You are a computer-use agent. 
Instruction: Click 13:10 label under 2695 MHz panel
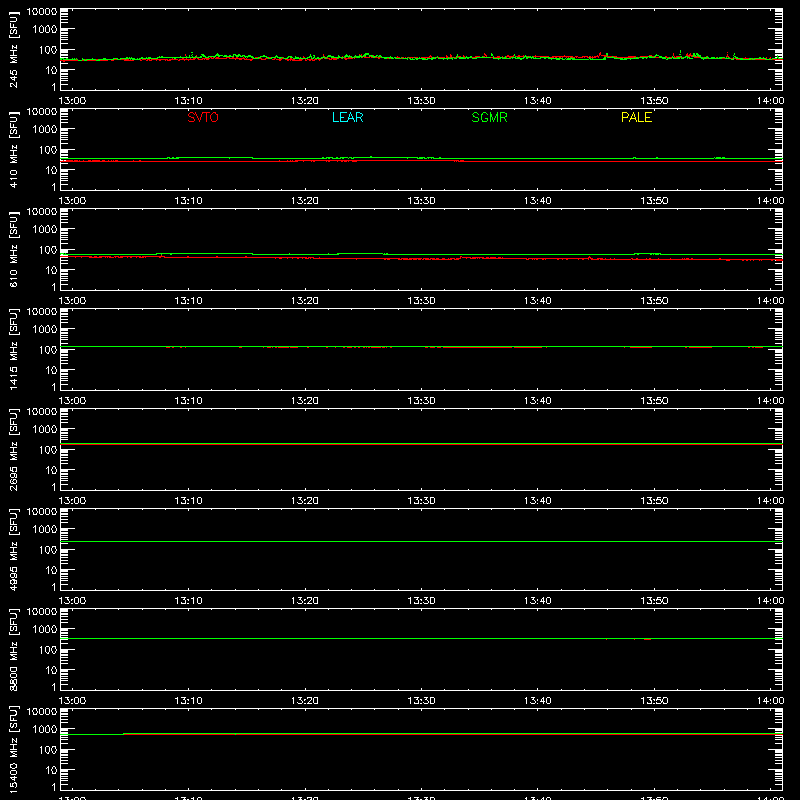click(x=189, y=501)
